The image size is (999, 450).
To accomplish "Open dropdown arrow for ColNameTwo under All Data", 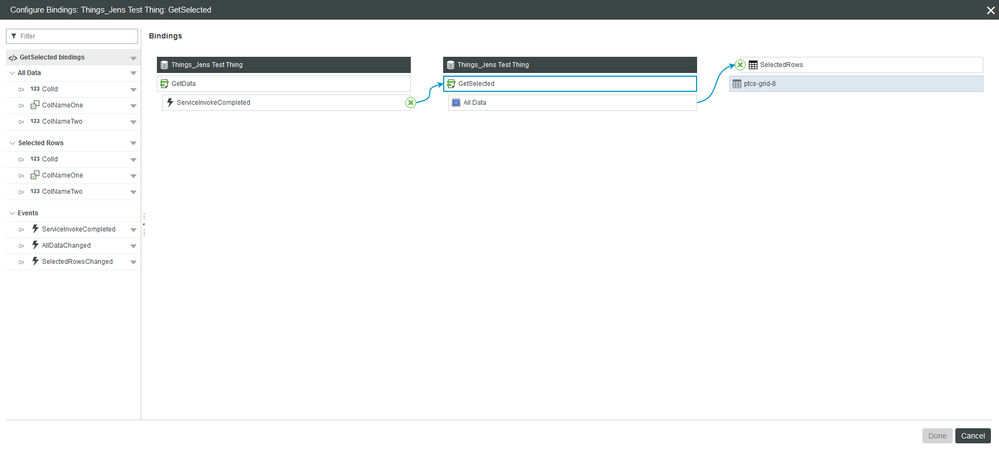I will pos(133,122).
